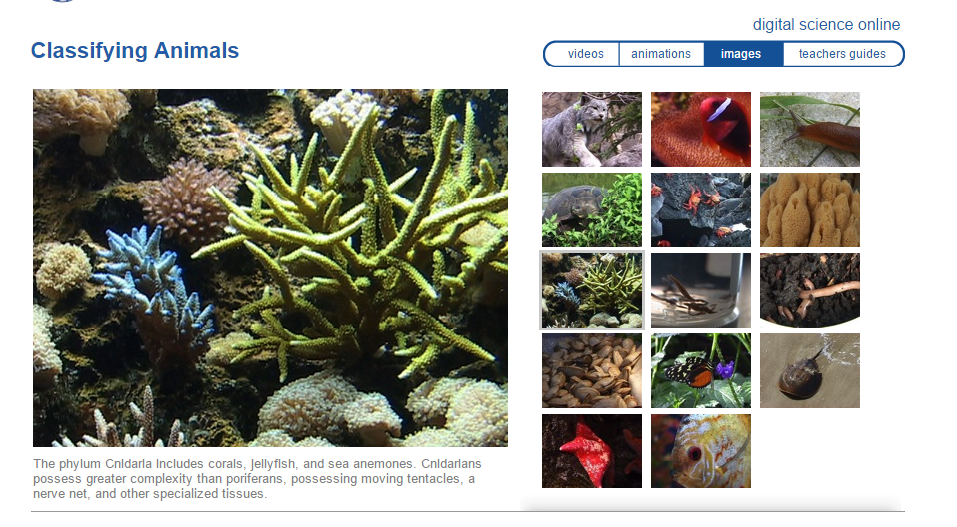Open the teachers guides tab
The image size is (957, 527).
click(x=842, y=54)
